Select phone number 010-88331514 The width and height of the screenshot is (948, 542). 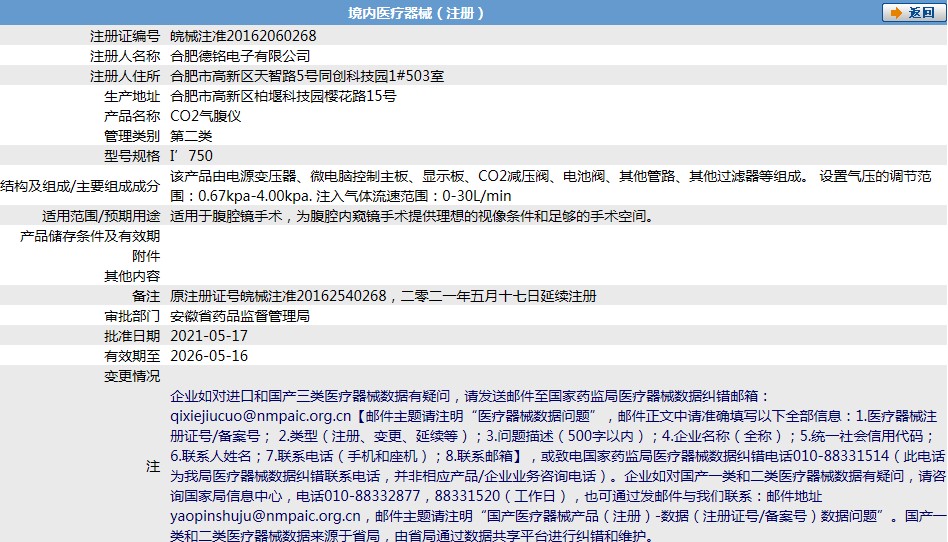pos(841,456)
